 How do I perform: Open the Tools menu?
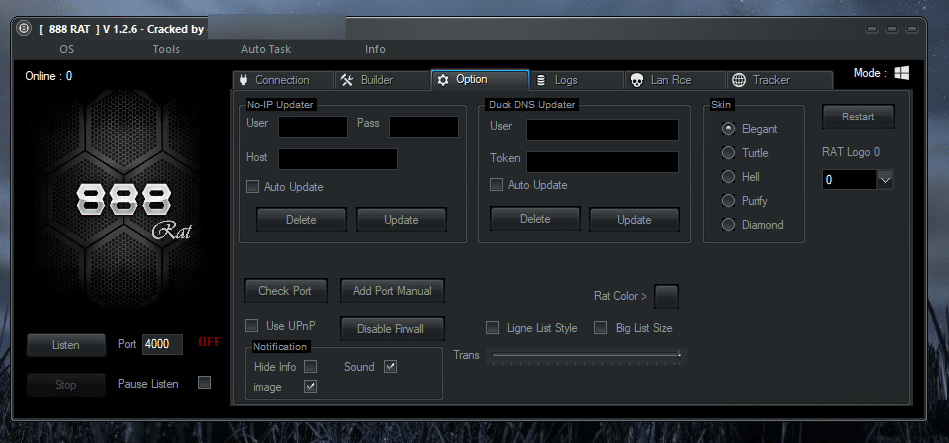point(166,49)
